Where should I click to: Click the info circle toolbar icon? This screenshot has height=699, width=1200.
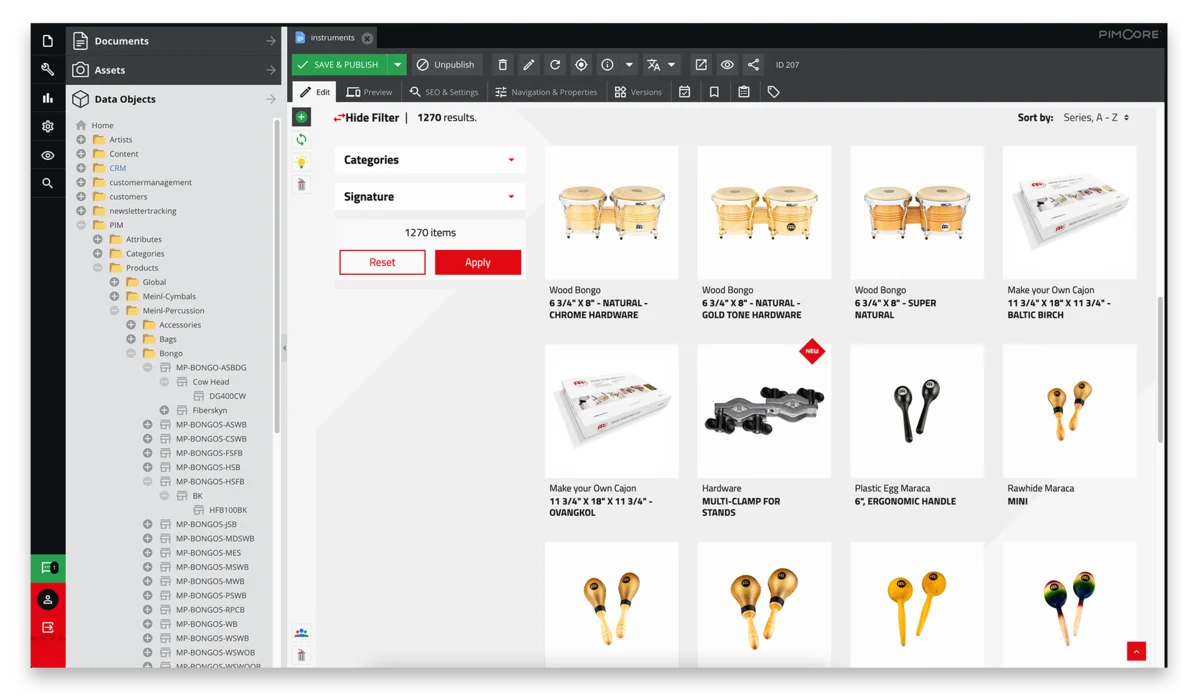[607, 65]
